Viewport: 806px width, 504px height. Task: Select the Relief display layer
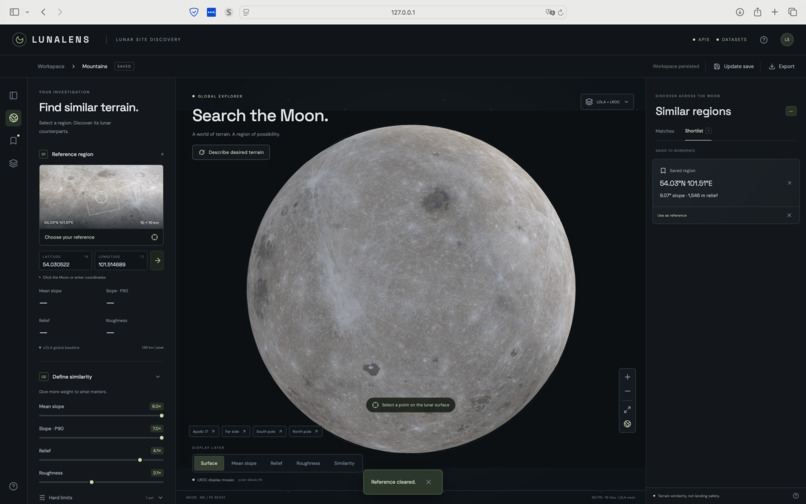[276, 463]
